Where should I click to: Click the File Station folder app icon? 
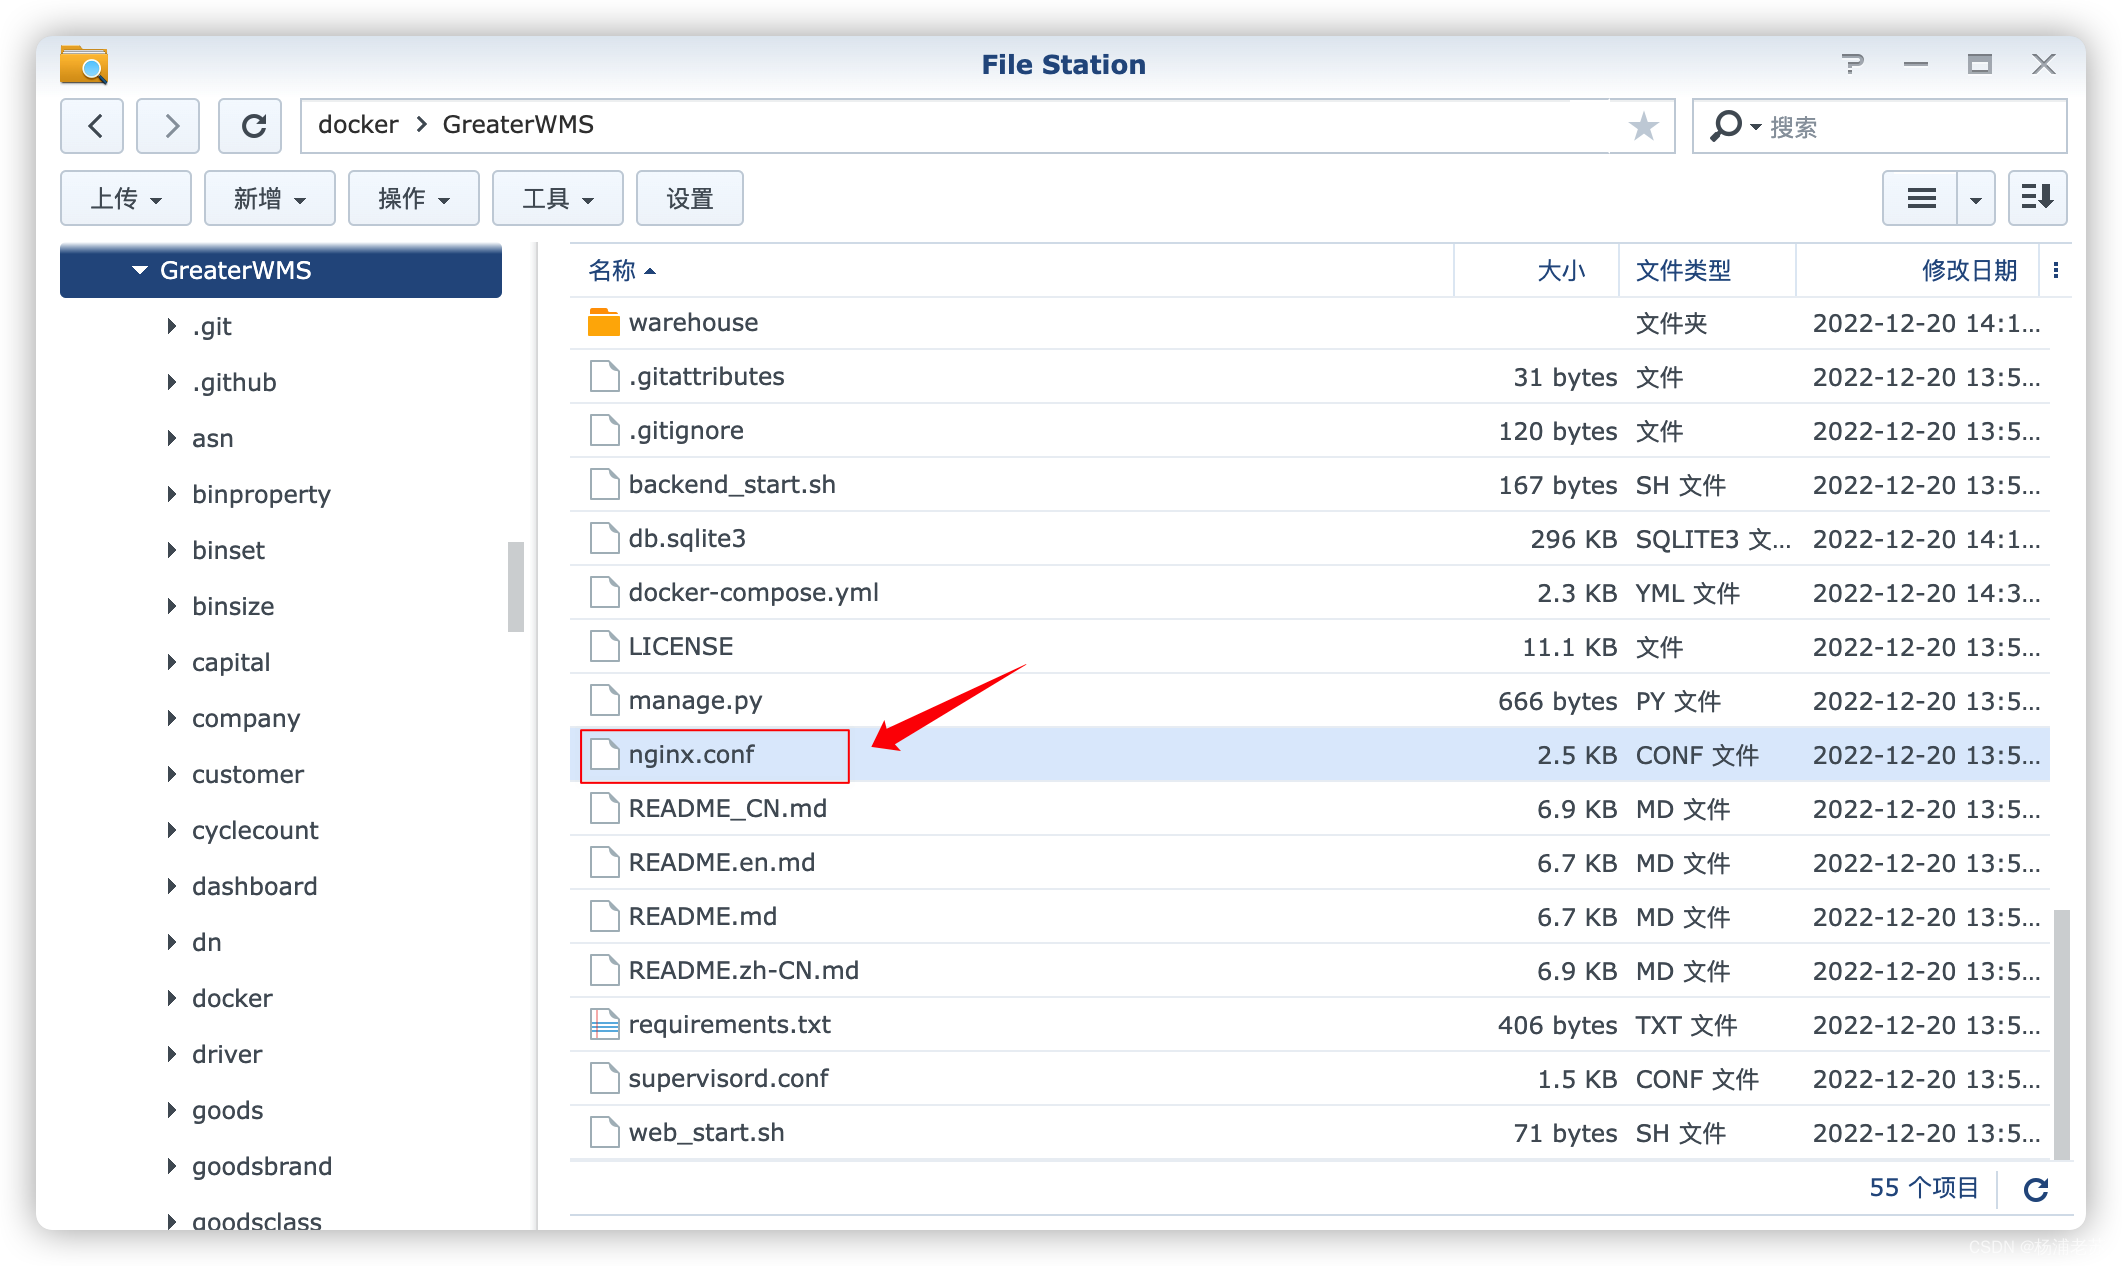(84, 64)
